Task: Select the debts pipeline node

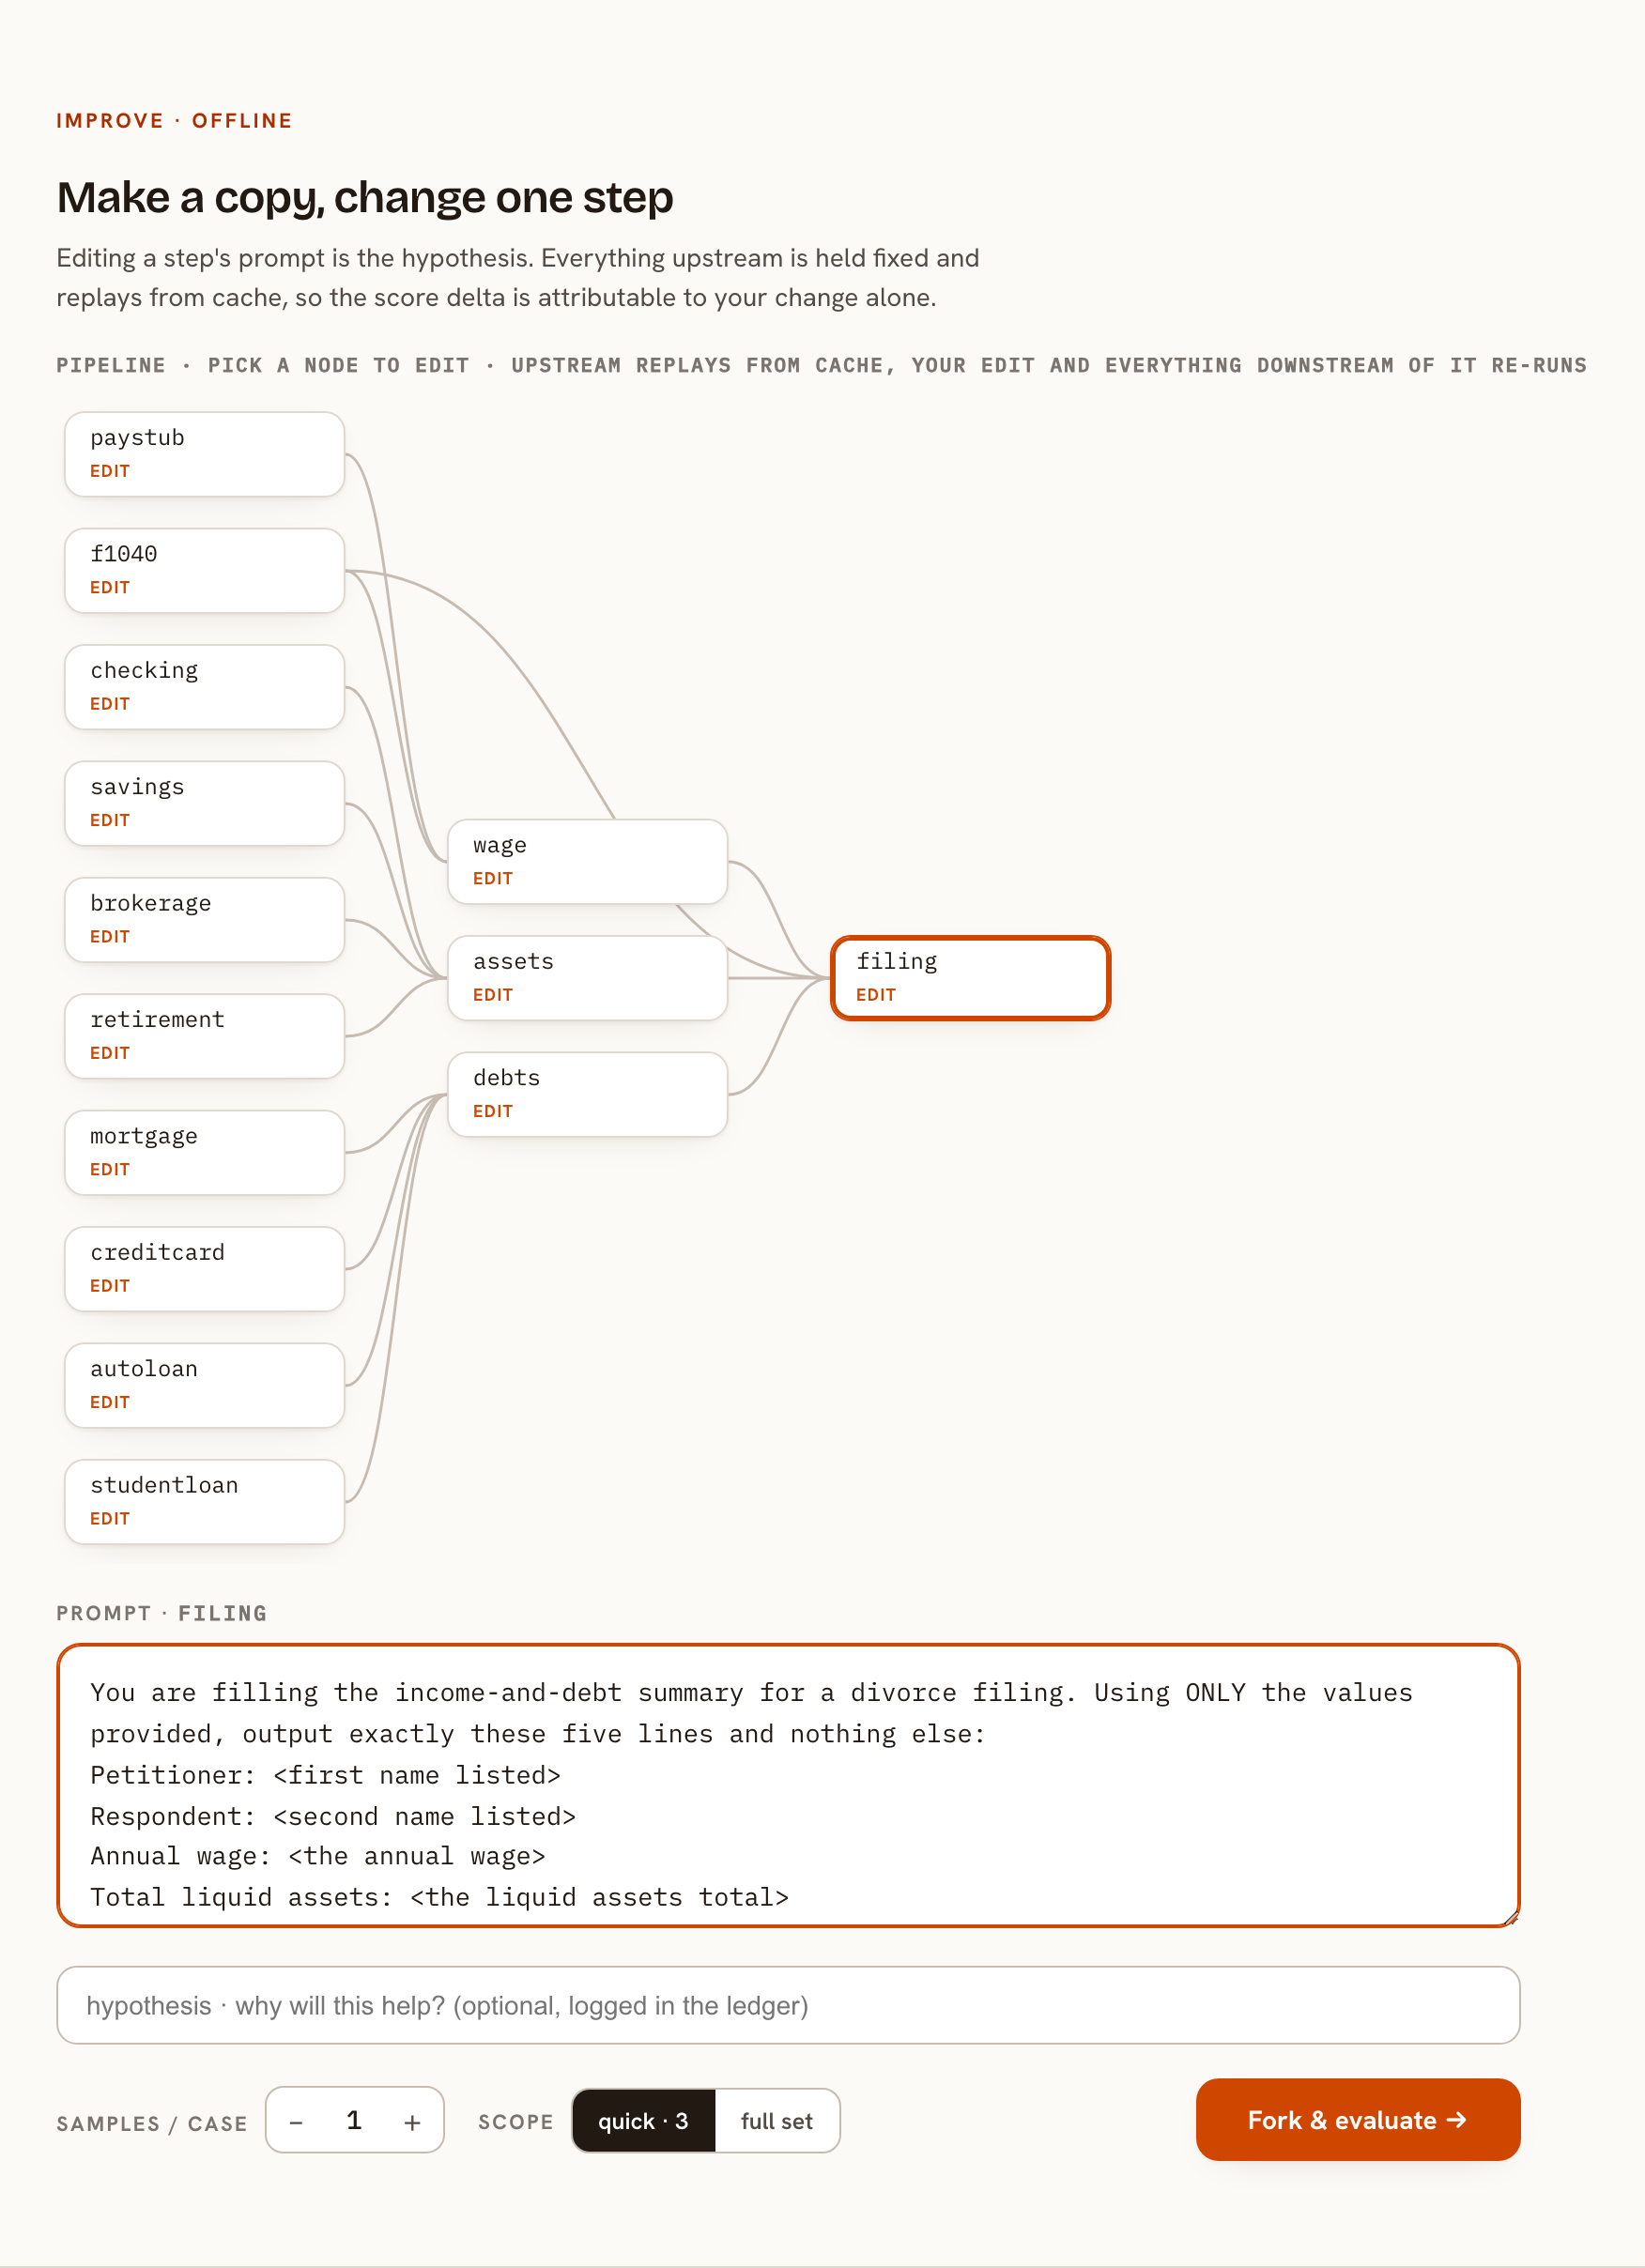Action: 587,1094
